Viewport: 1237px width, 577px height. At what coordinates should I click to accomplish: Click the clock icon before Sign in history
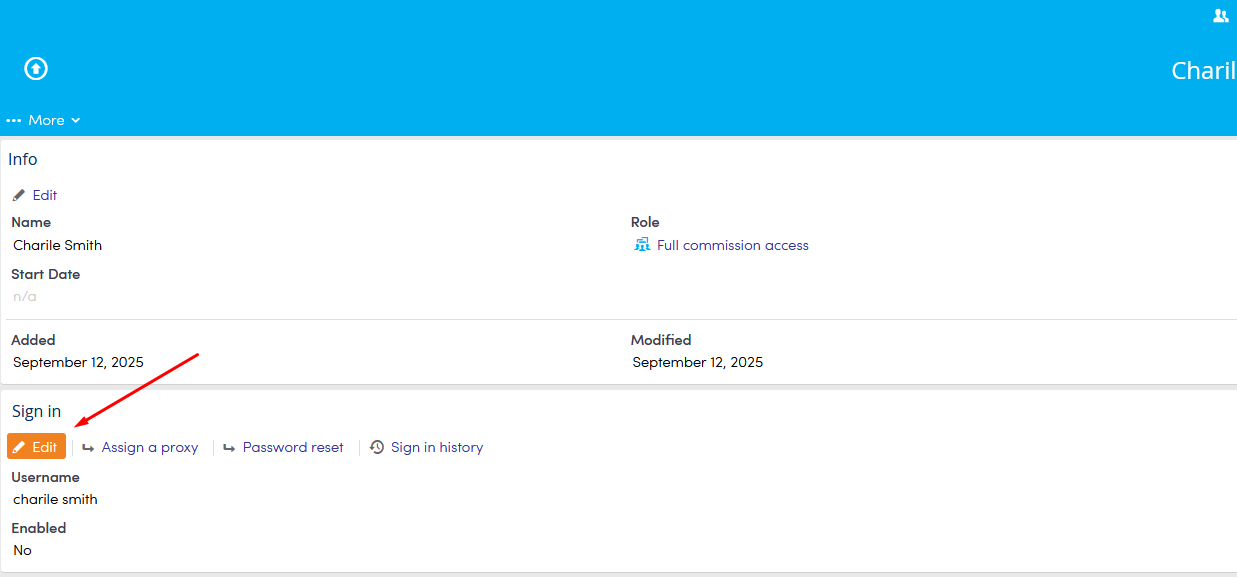[x=377, y=447]
